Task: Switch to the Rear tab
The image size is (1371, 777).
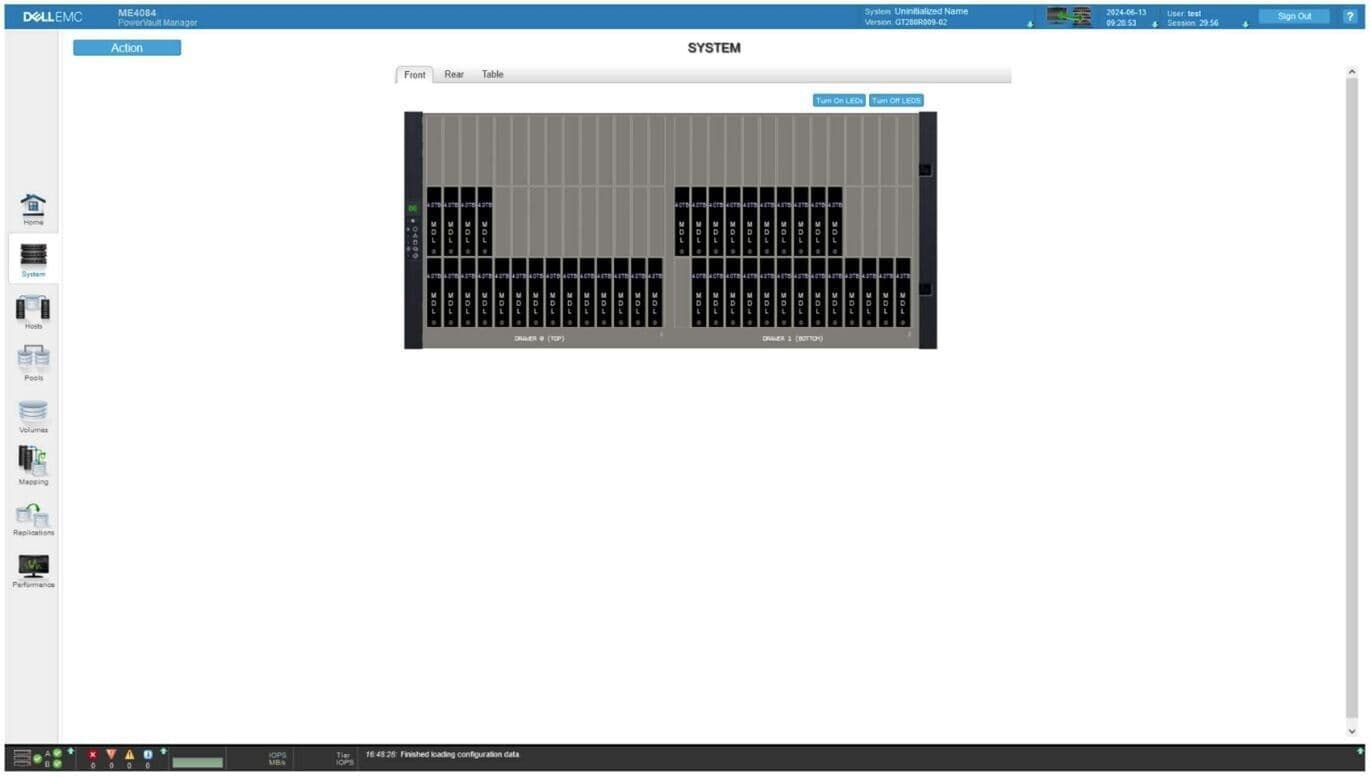Action: (x=454, y=74)
